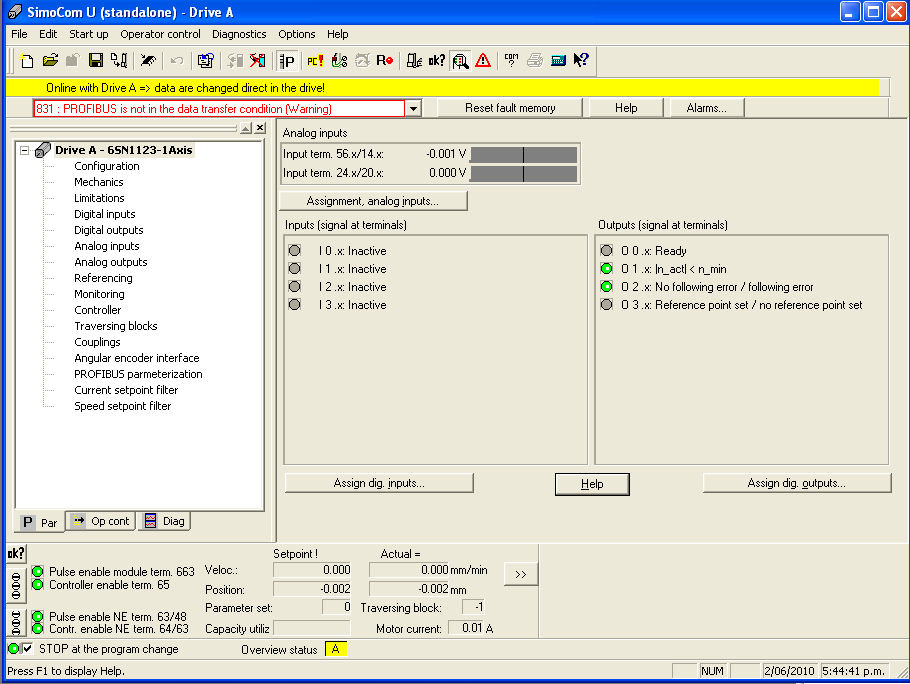Click the blue terminal display icon
910x684 pixels.
(558, 60)
